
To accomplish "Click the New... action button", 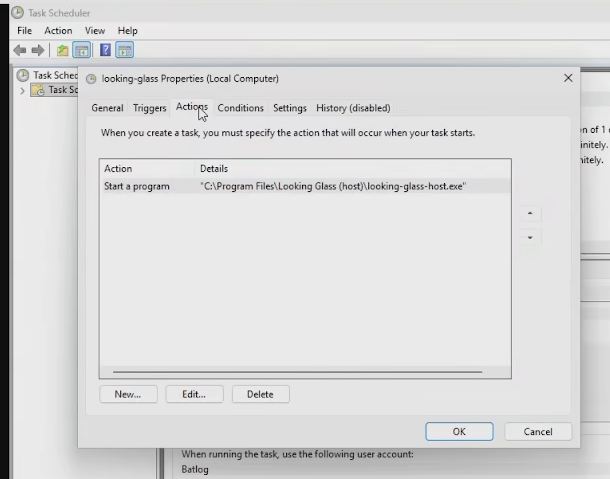I will tap(128, 394).
